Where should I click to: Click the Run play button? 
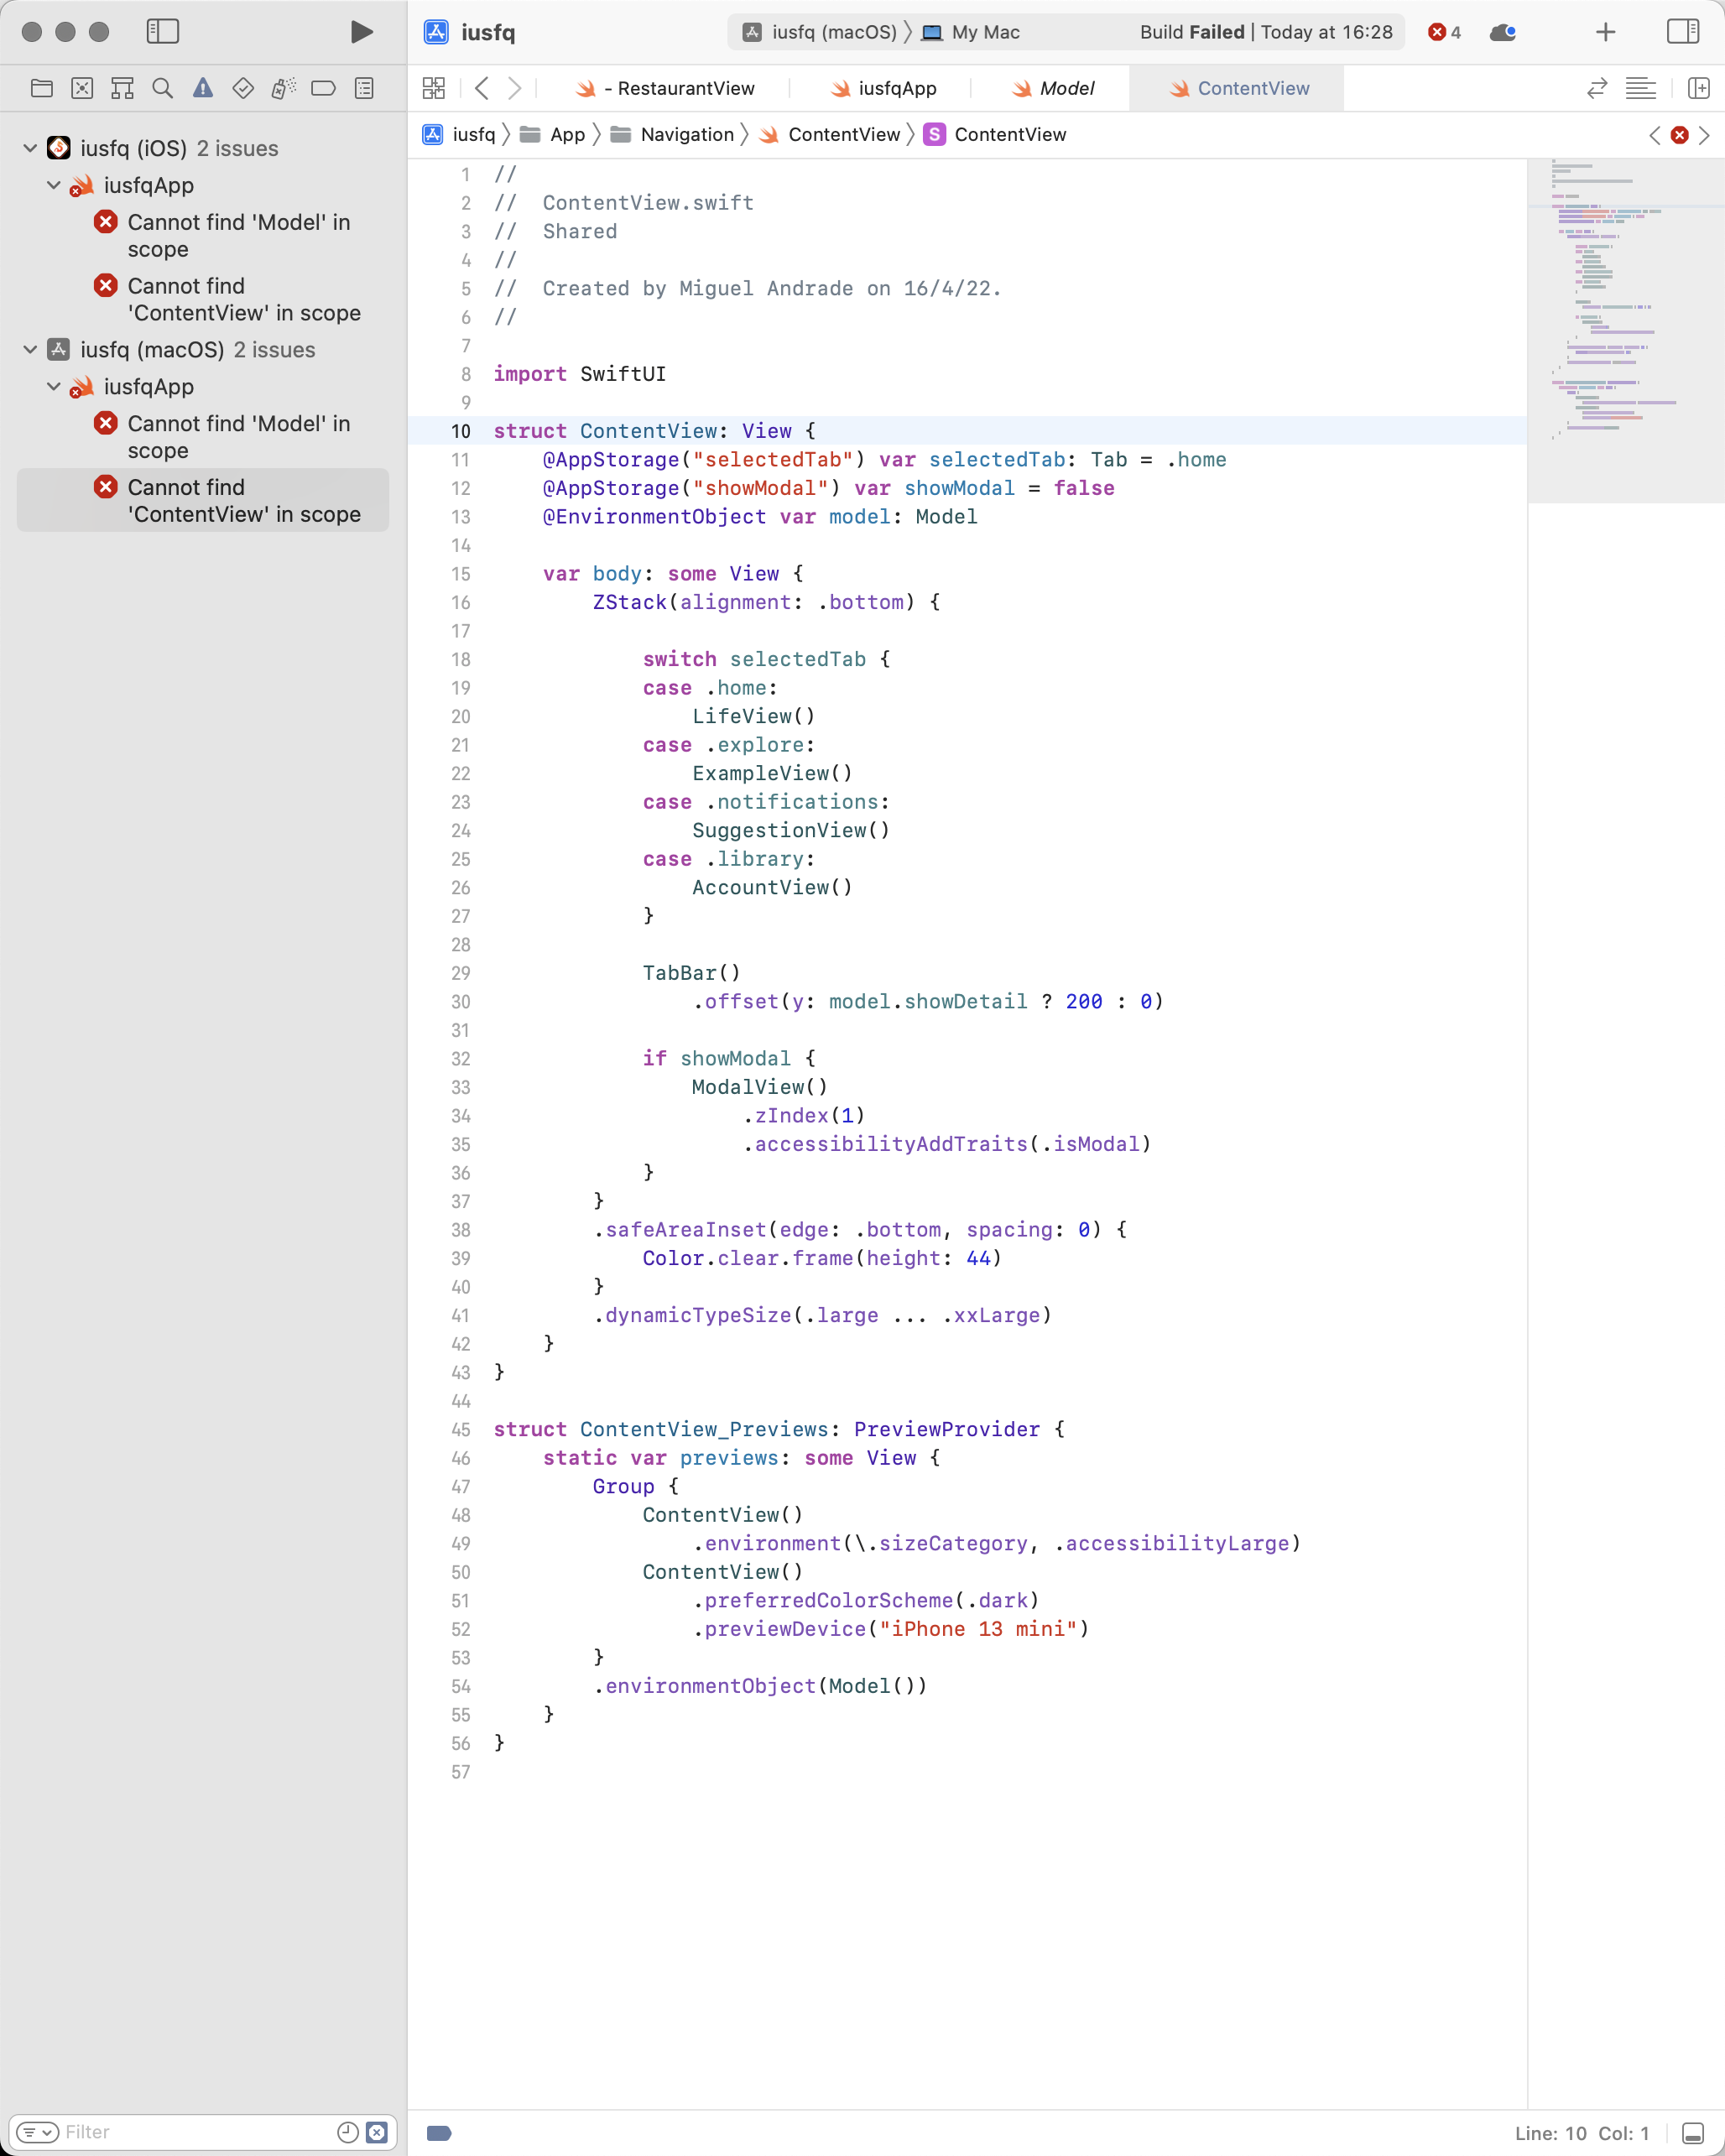click(361, 32)
